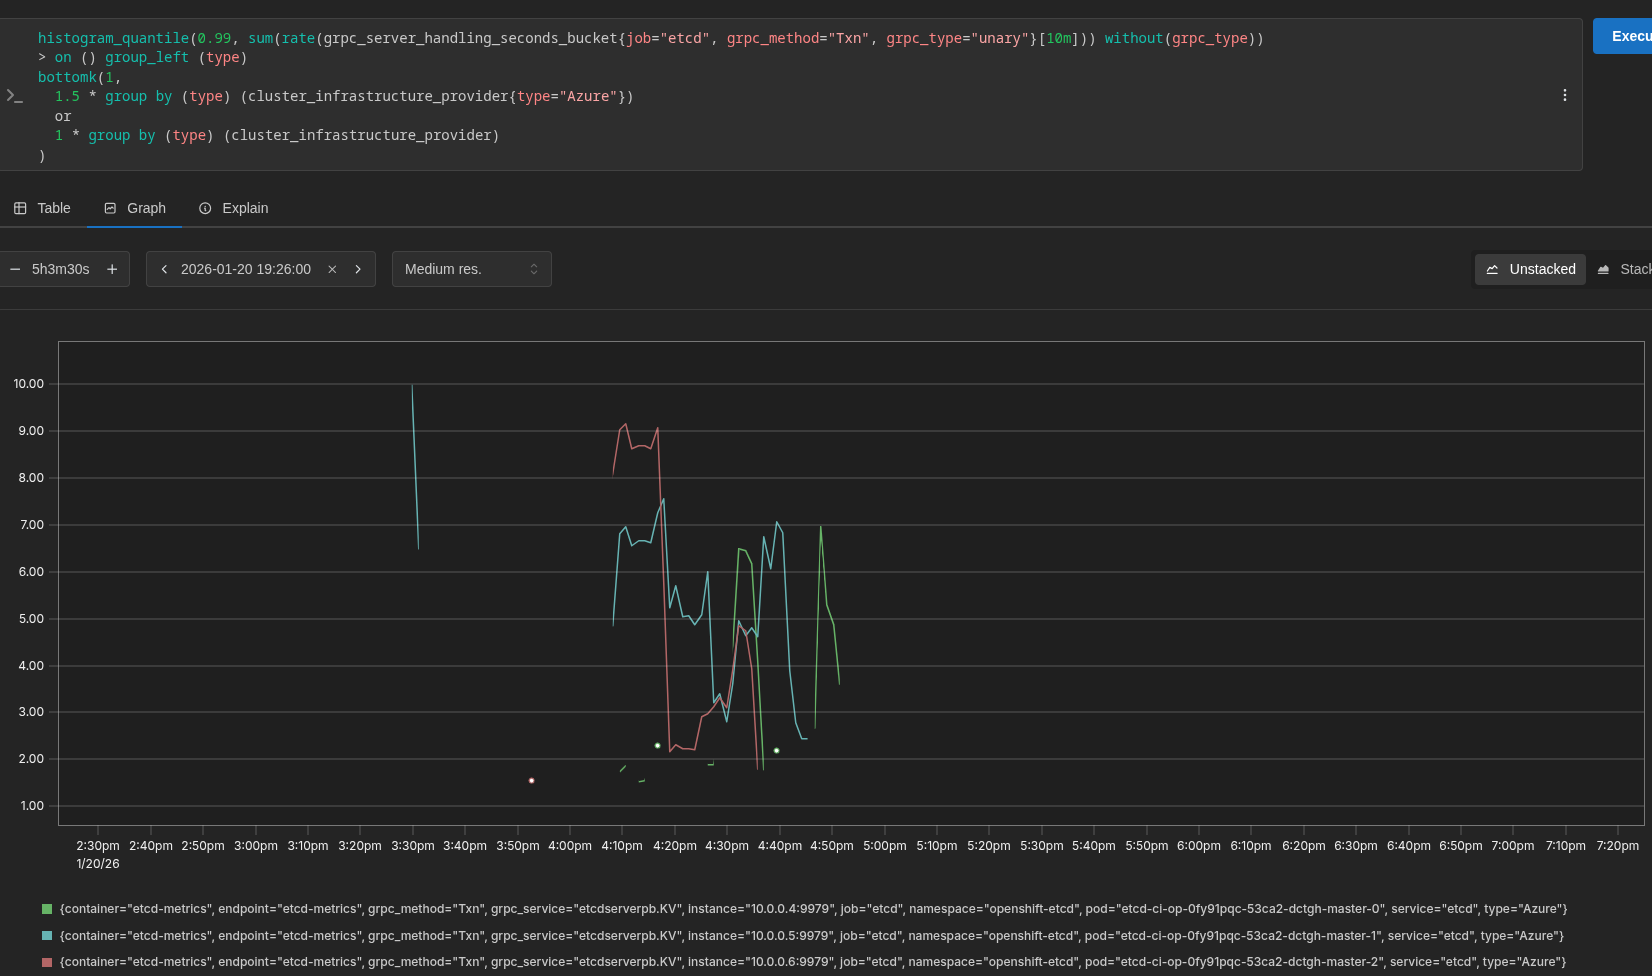Decrease the range with minus icon
Screen dimensions: 1652x976
coord(15,269)
